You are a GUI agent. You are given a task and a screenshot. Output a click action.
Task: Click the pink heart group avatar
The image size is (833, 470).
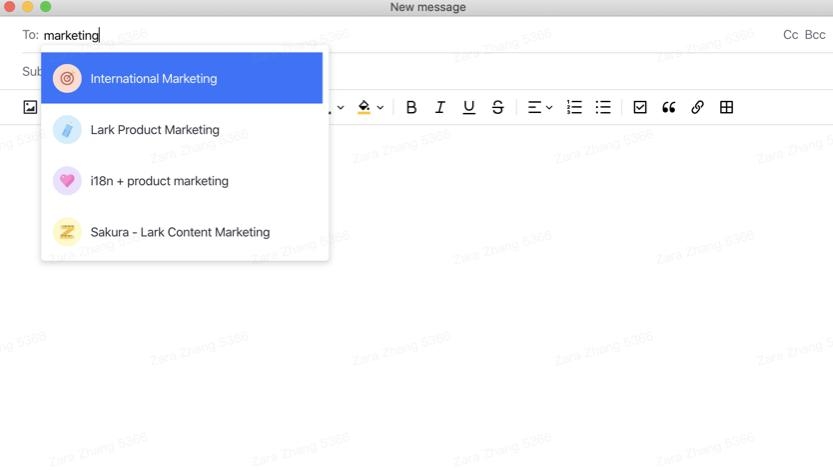(67, 181)
